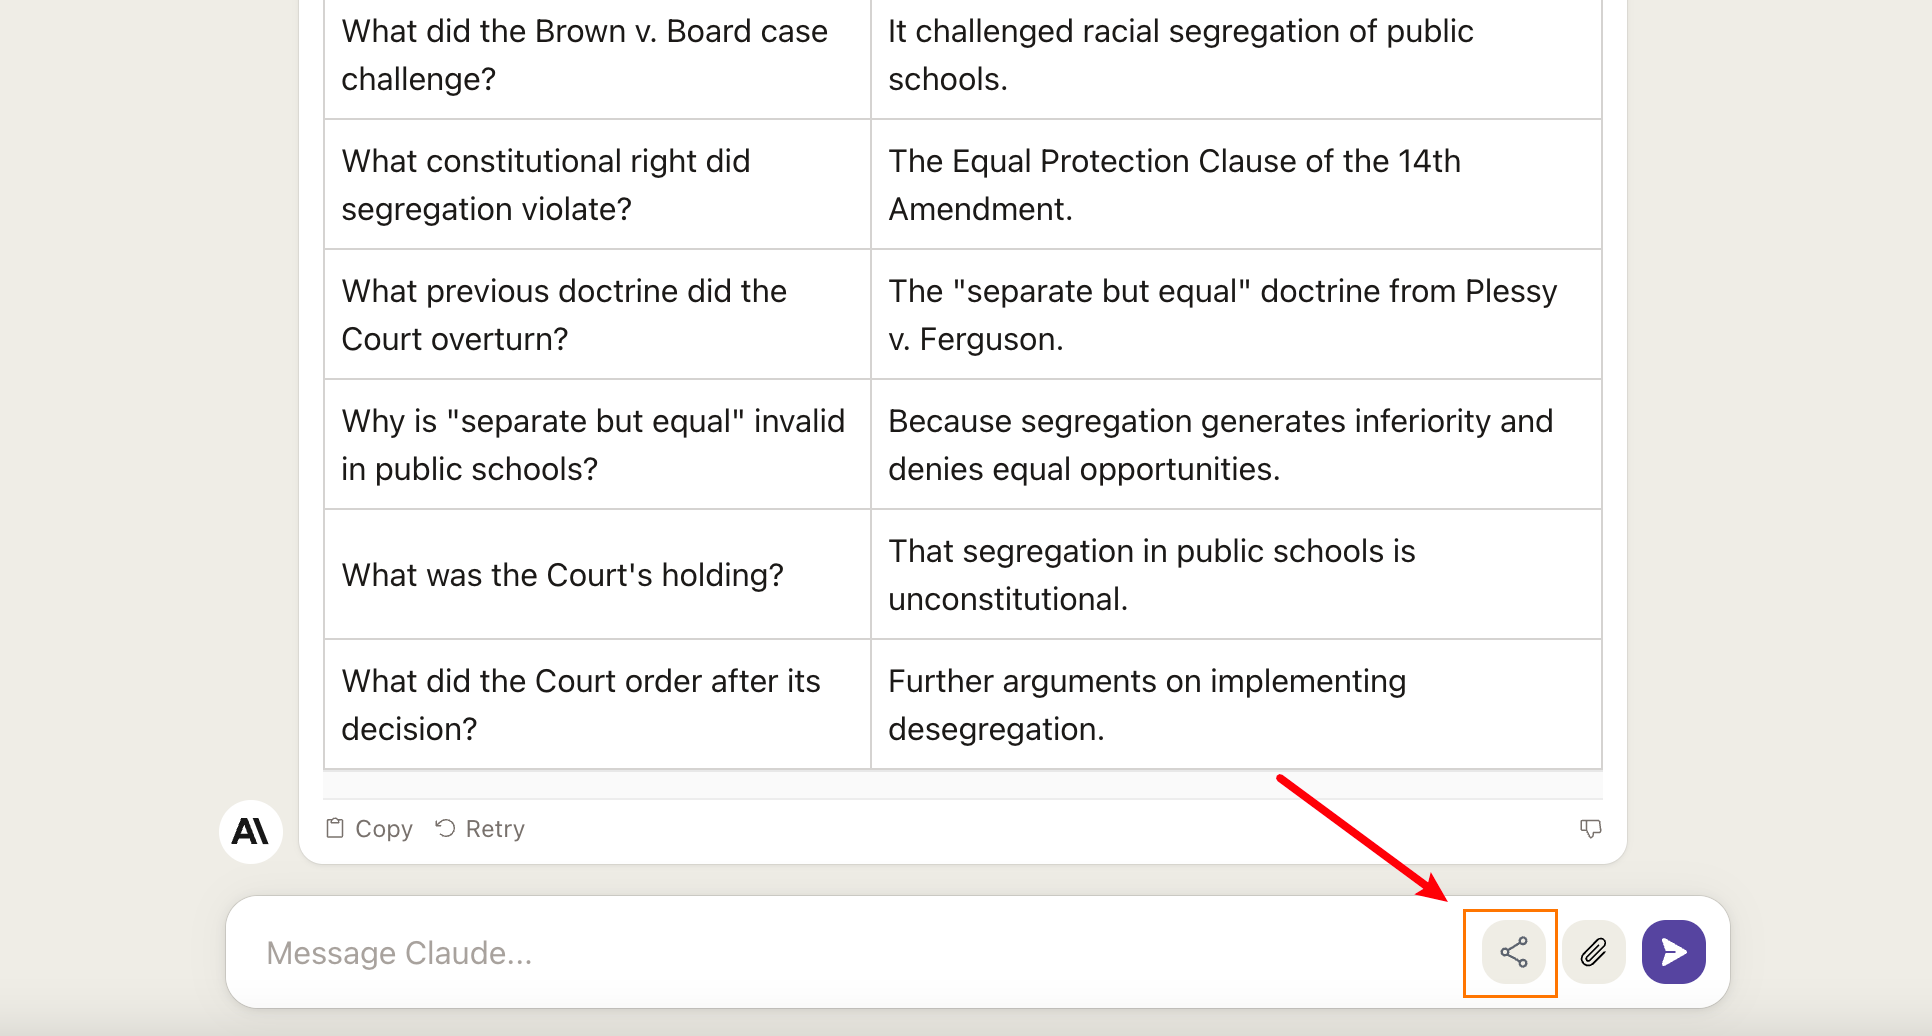Send the message with the purple arrow button
The height and width of the screenshot is (1036, 1932).
[1674, 952]
